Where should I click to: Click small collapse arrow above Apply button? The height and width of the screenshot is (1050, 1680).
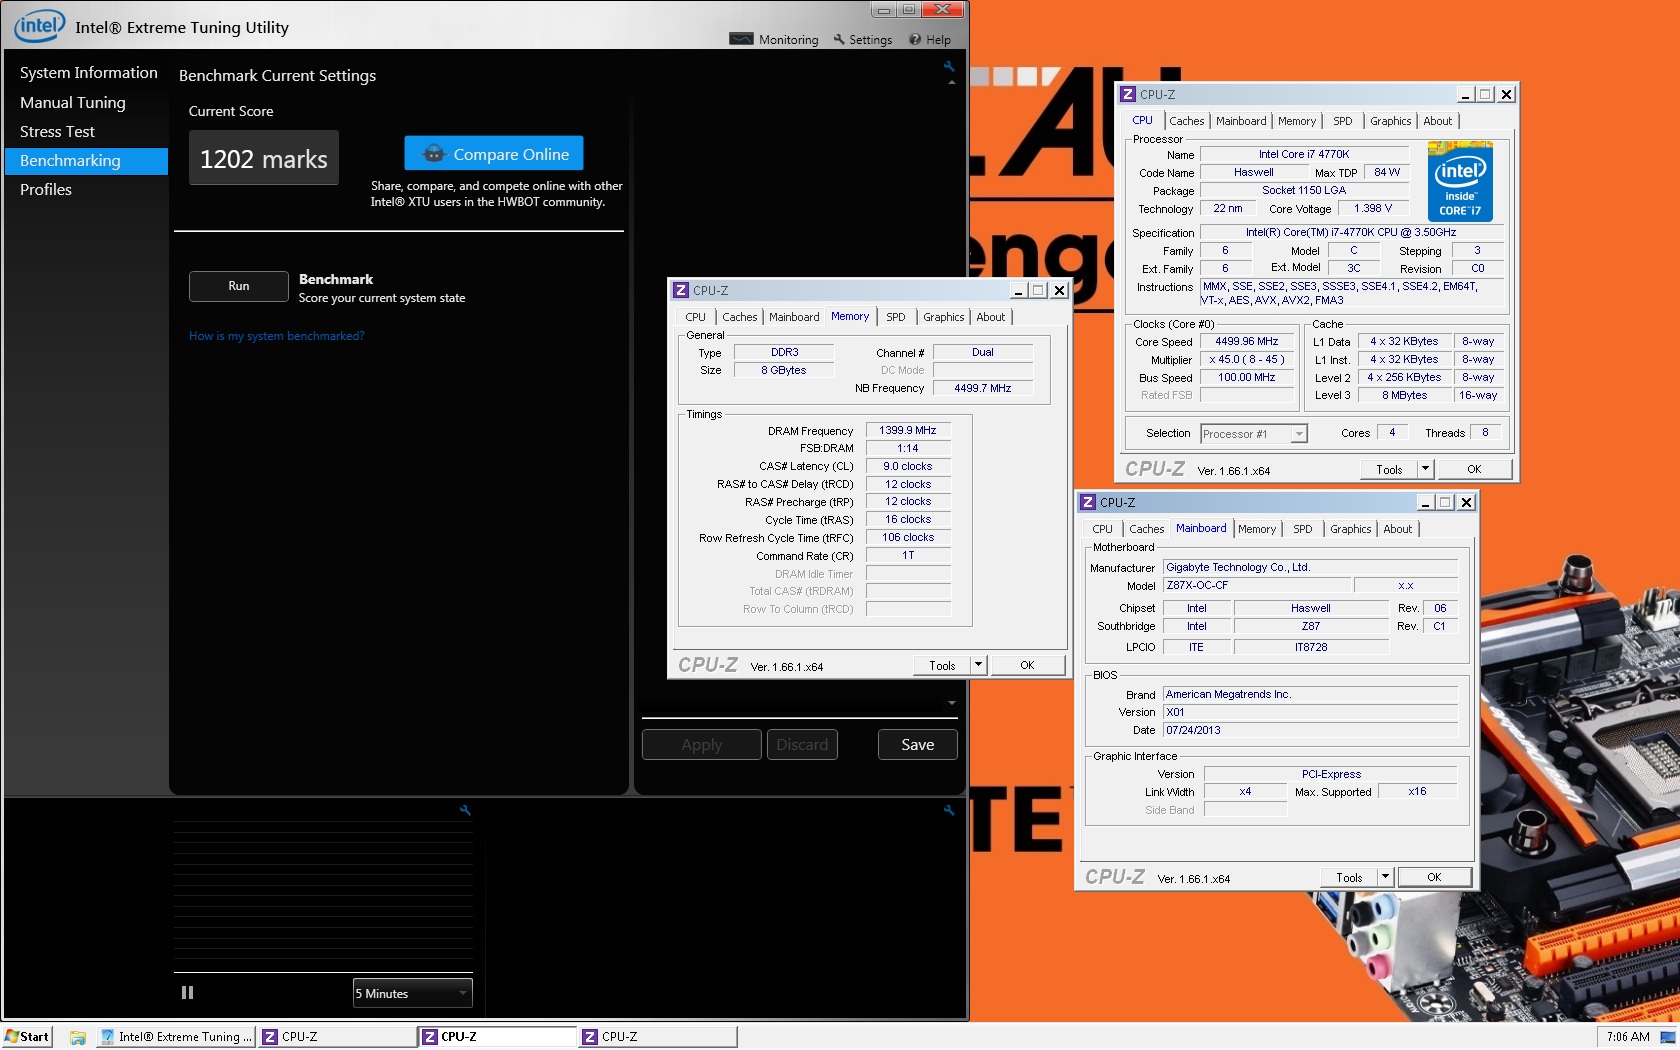(951, 703)
